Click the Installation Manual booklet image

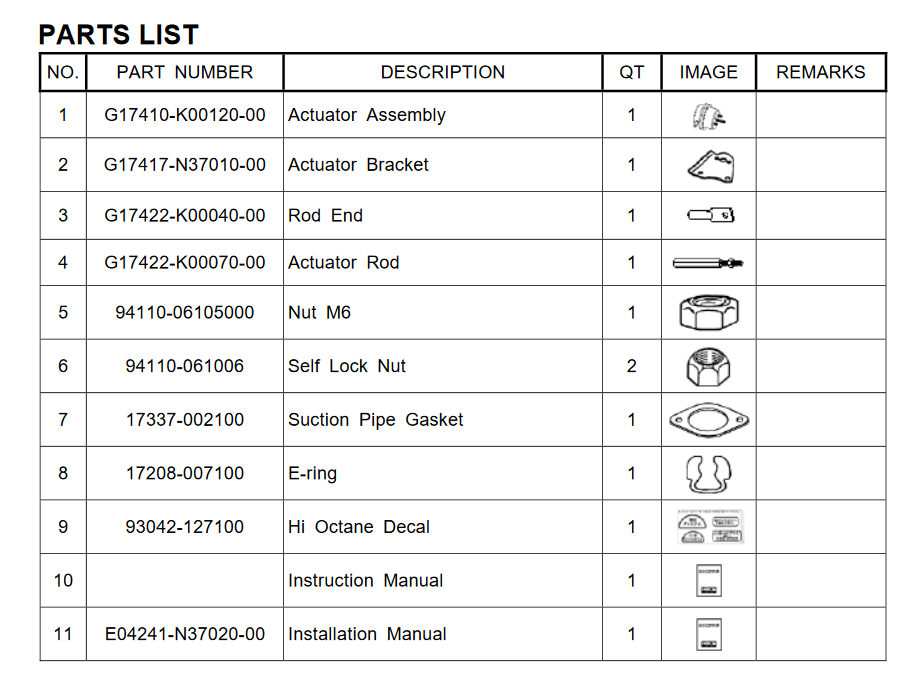point(708,634)
